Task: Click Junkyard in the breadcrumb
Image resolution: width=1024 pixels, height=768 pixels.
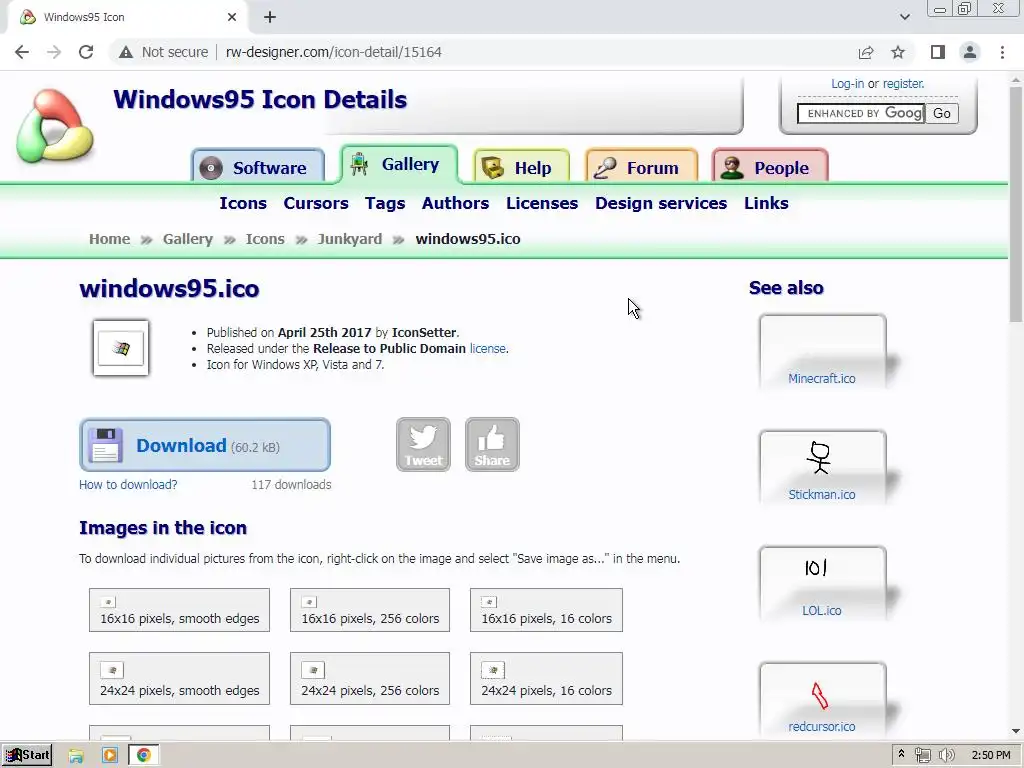Action: [x=350, y=239]
